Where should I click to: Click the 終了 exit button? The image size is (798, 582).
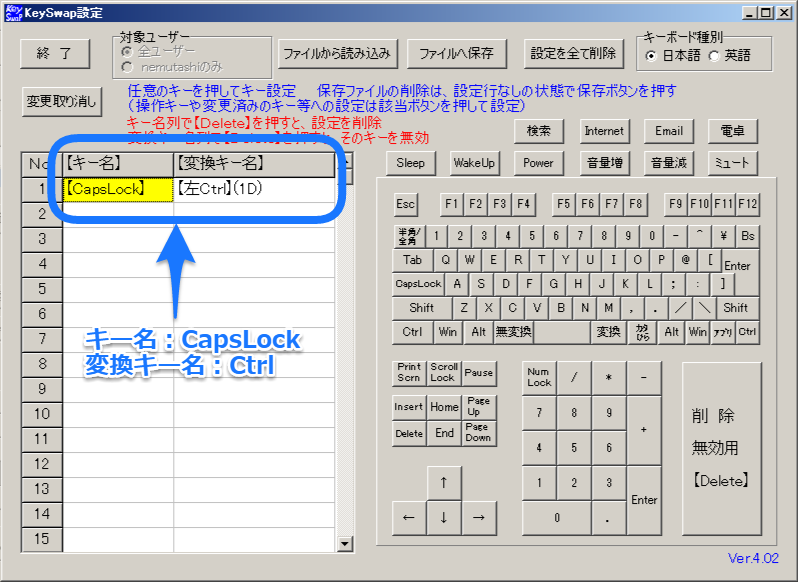pos(55,53)
